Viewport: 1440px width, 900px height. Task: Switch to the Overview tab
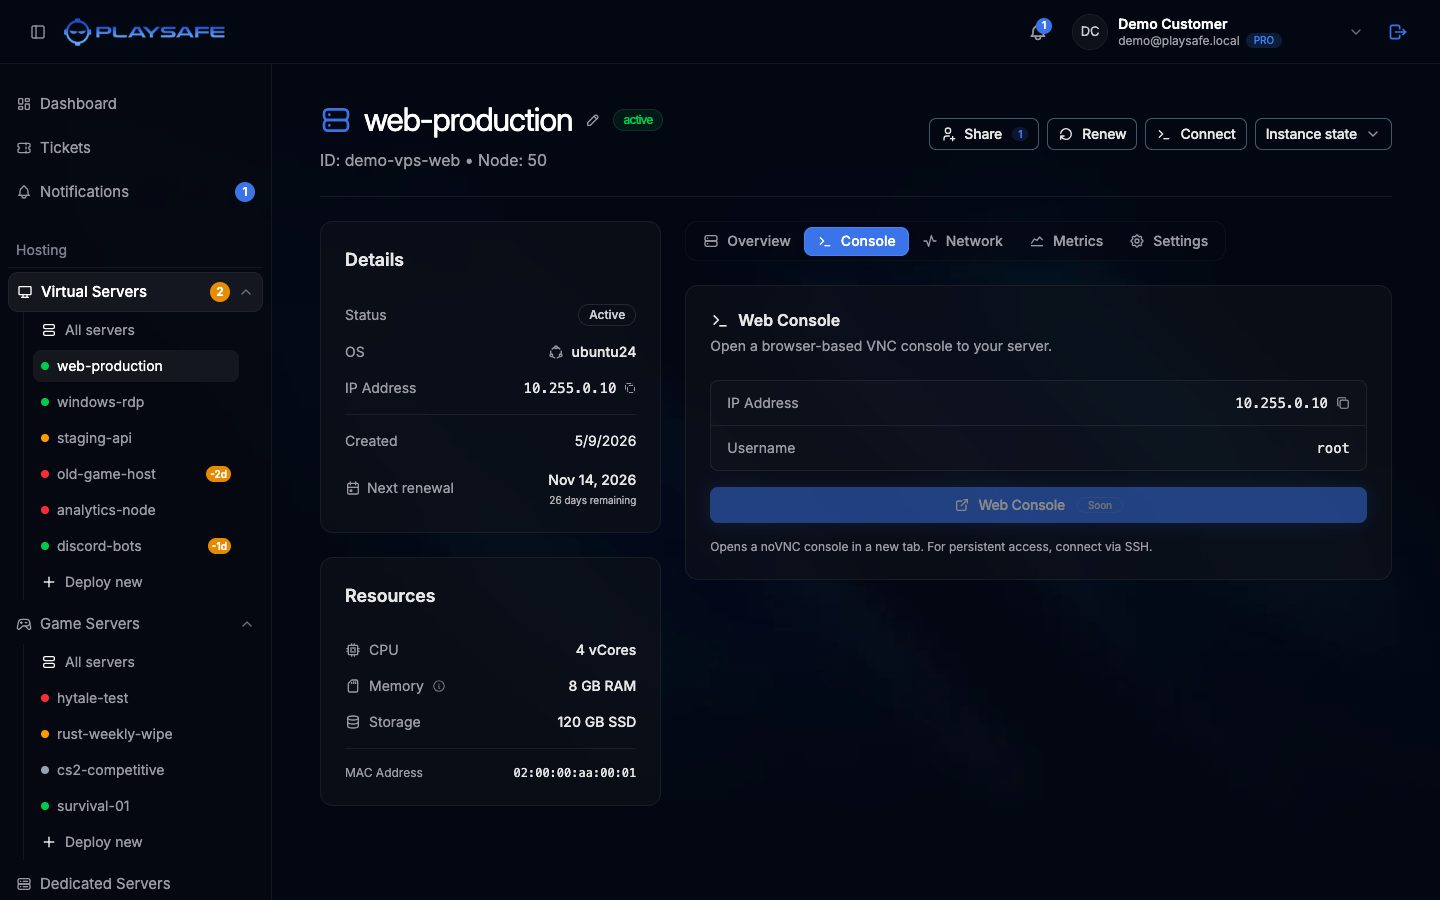[747, 241]
